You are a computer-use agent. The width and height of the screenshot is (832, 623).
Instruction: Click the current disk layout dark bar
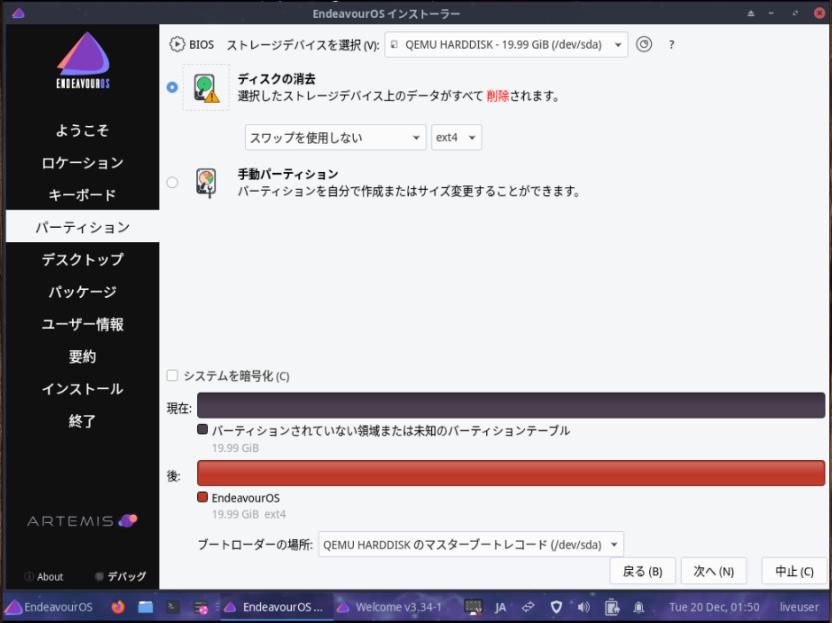[511, 405]
